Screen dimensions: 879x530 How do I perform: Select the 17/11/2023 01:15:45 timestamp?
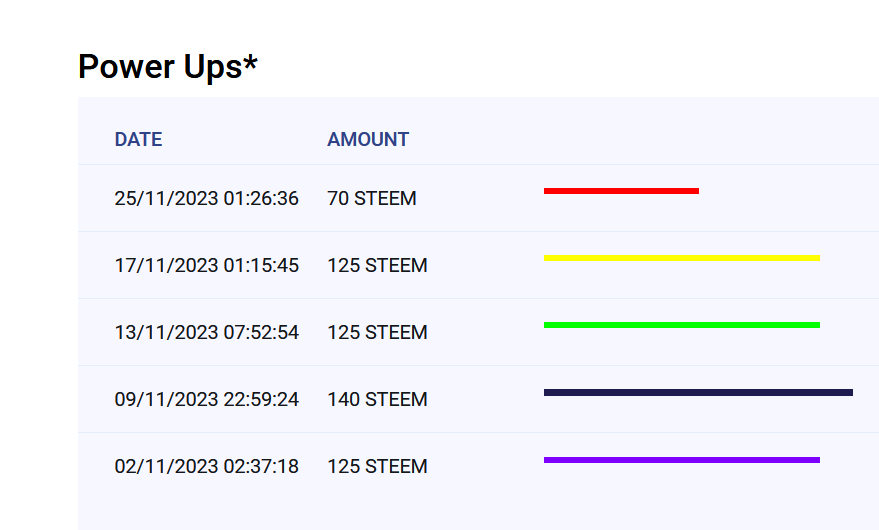[206, 266]
